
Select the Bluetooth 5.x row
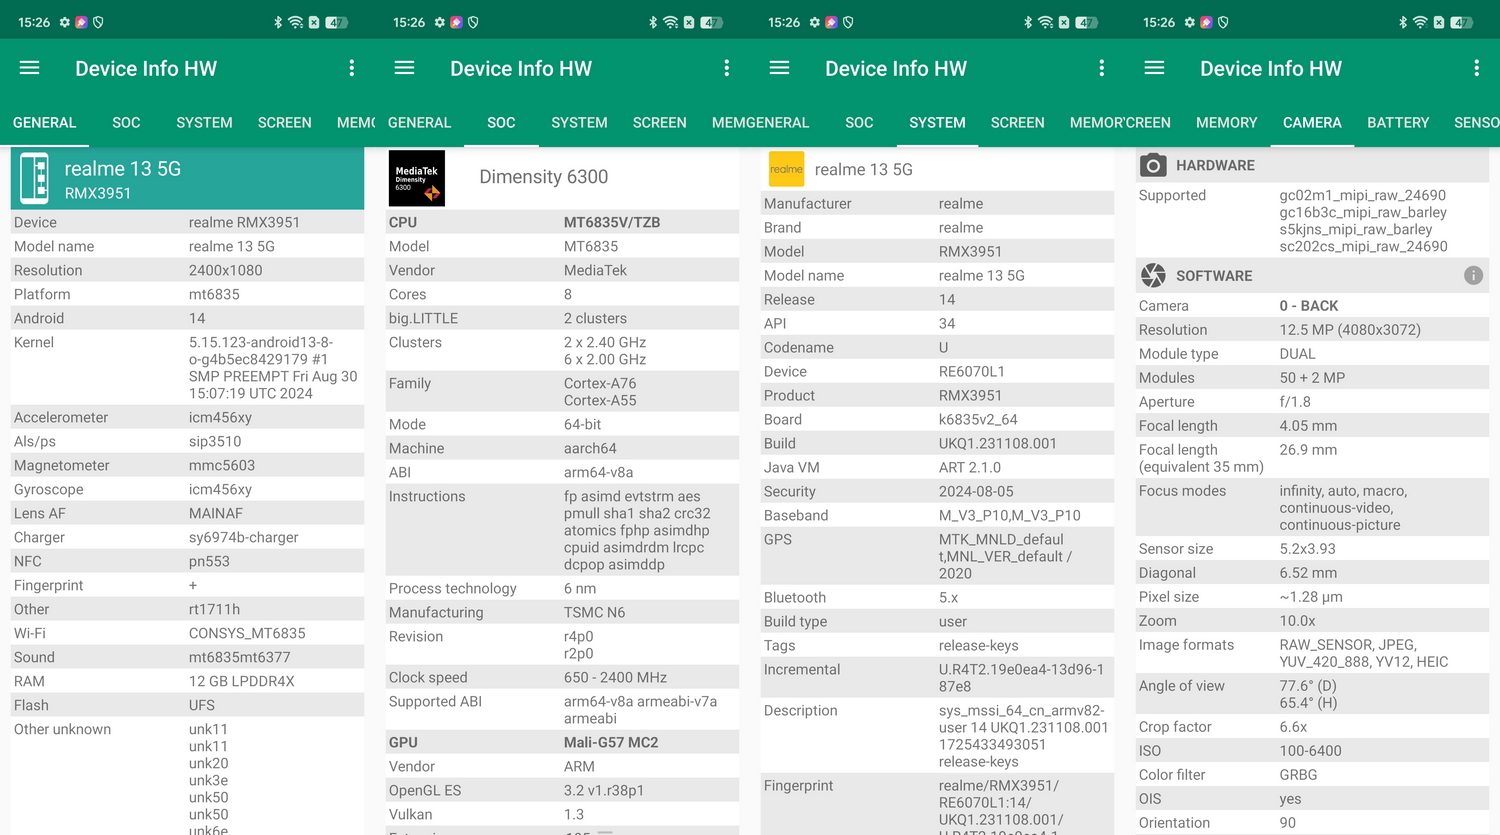click(x=937, y=597)
